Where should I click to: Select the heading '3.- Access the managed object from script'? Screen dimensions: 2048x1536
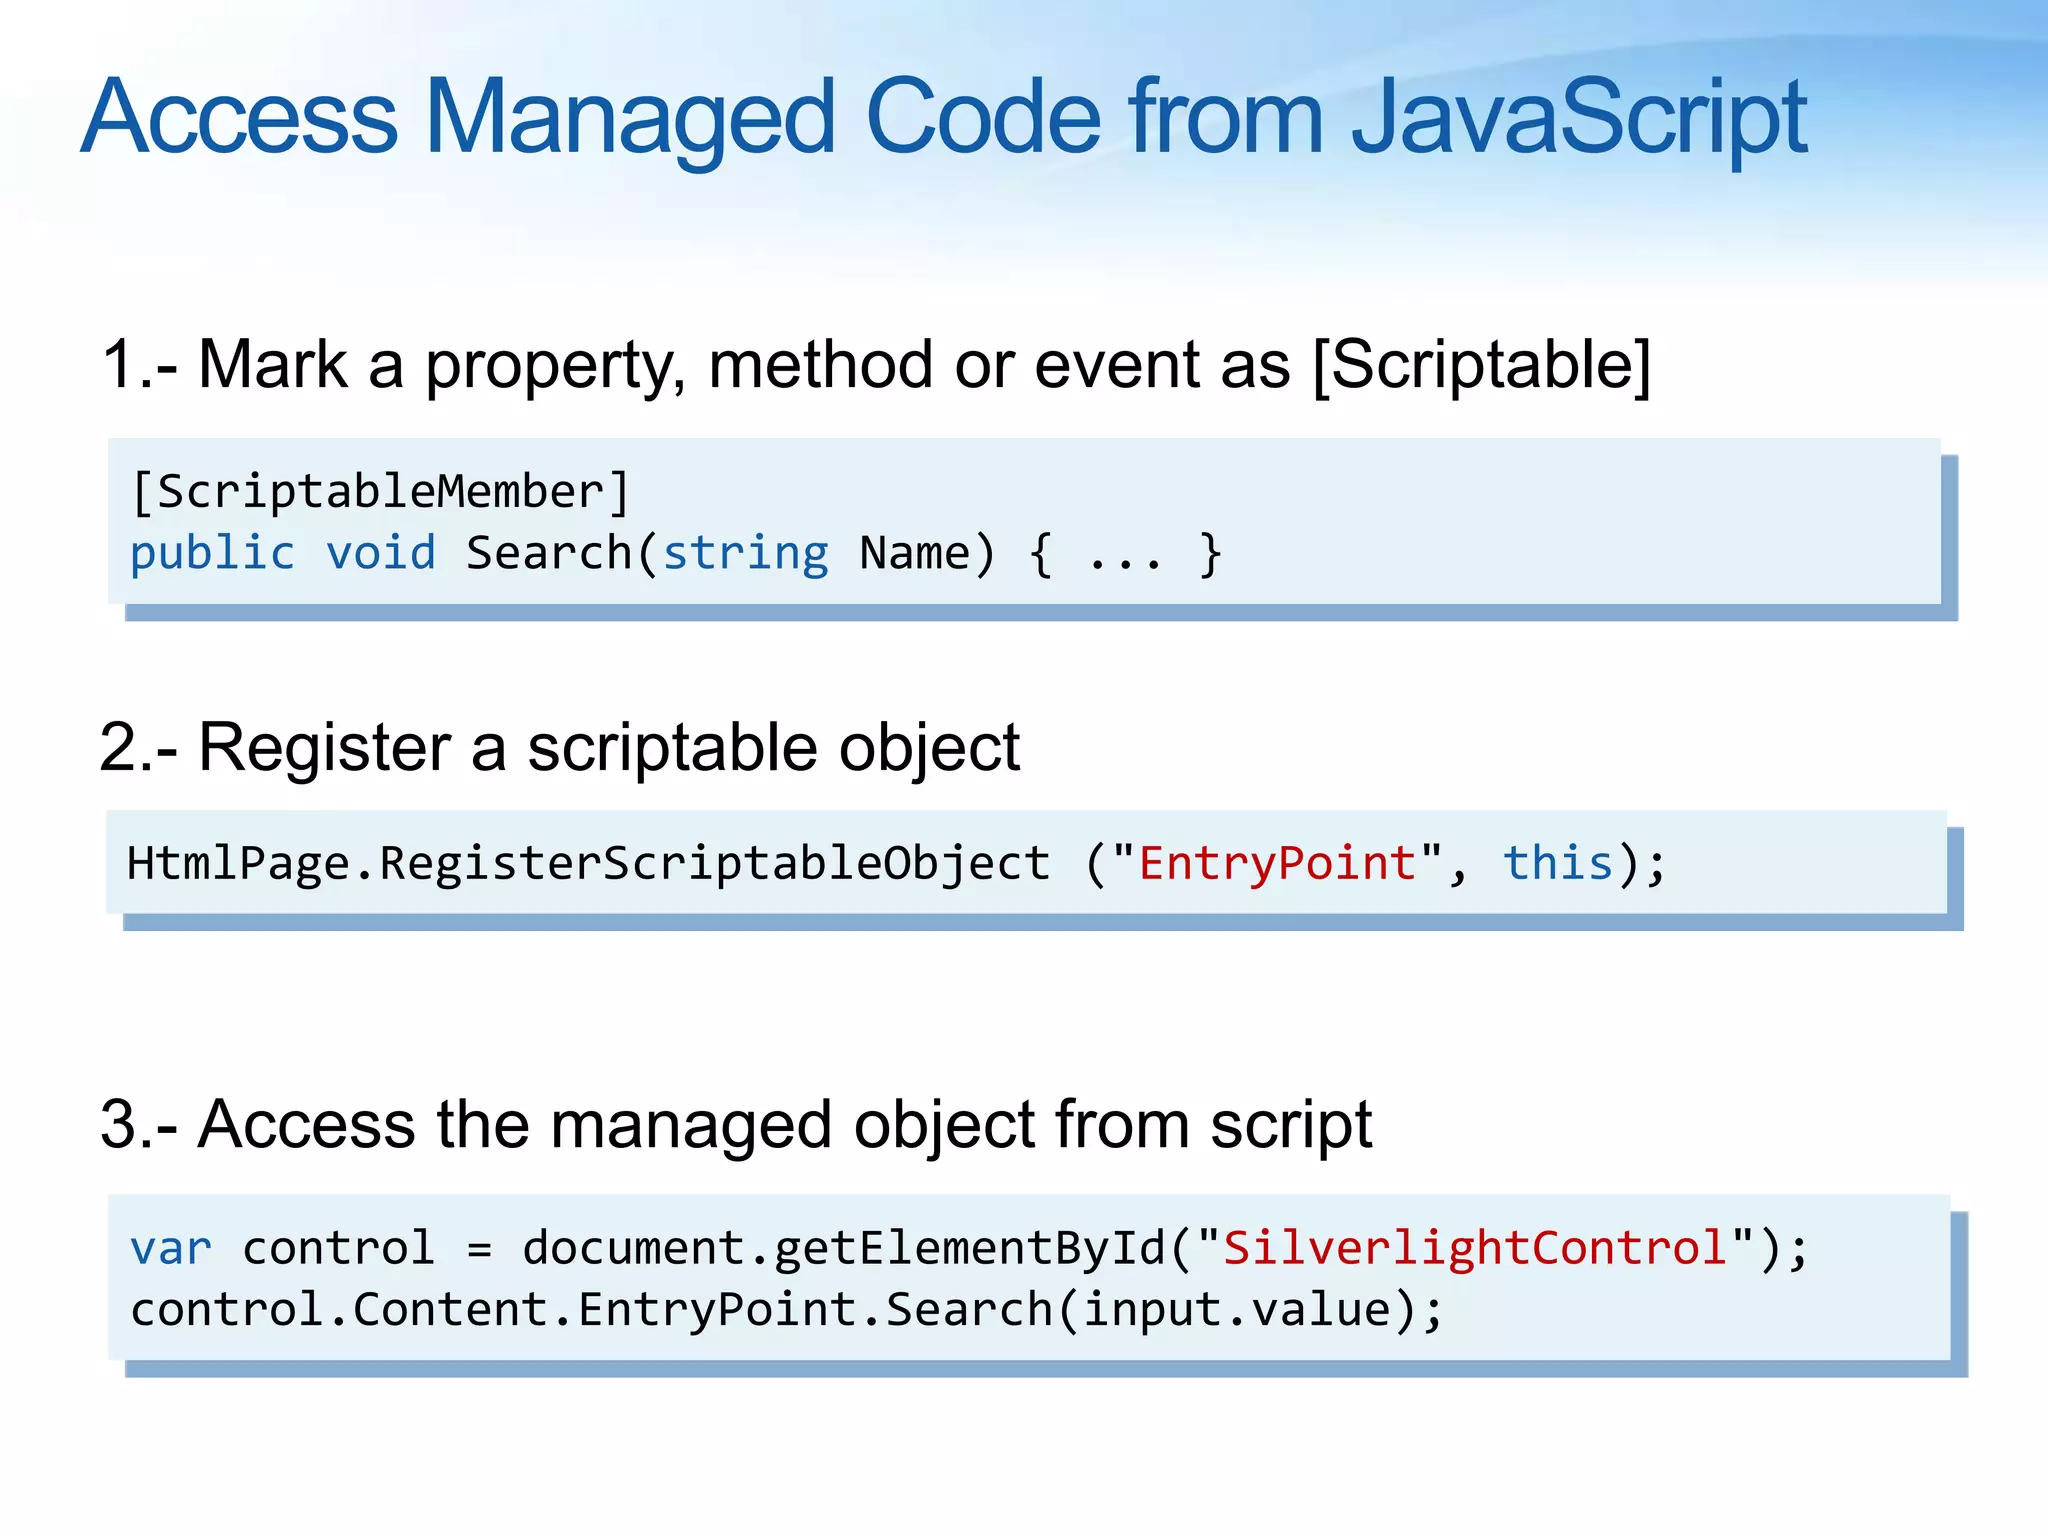click(x=736, y=1126)
